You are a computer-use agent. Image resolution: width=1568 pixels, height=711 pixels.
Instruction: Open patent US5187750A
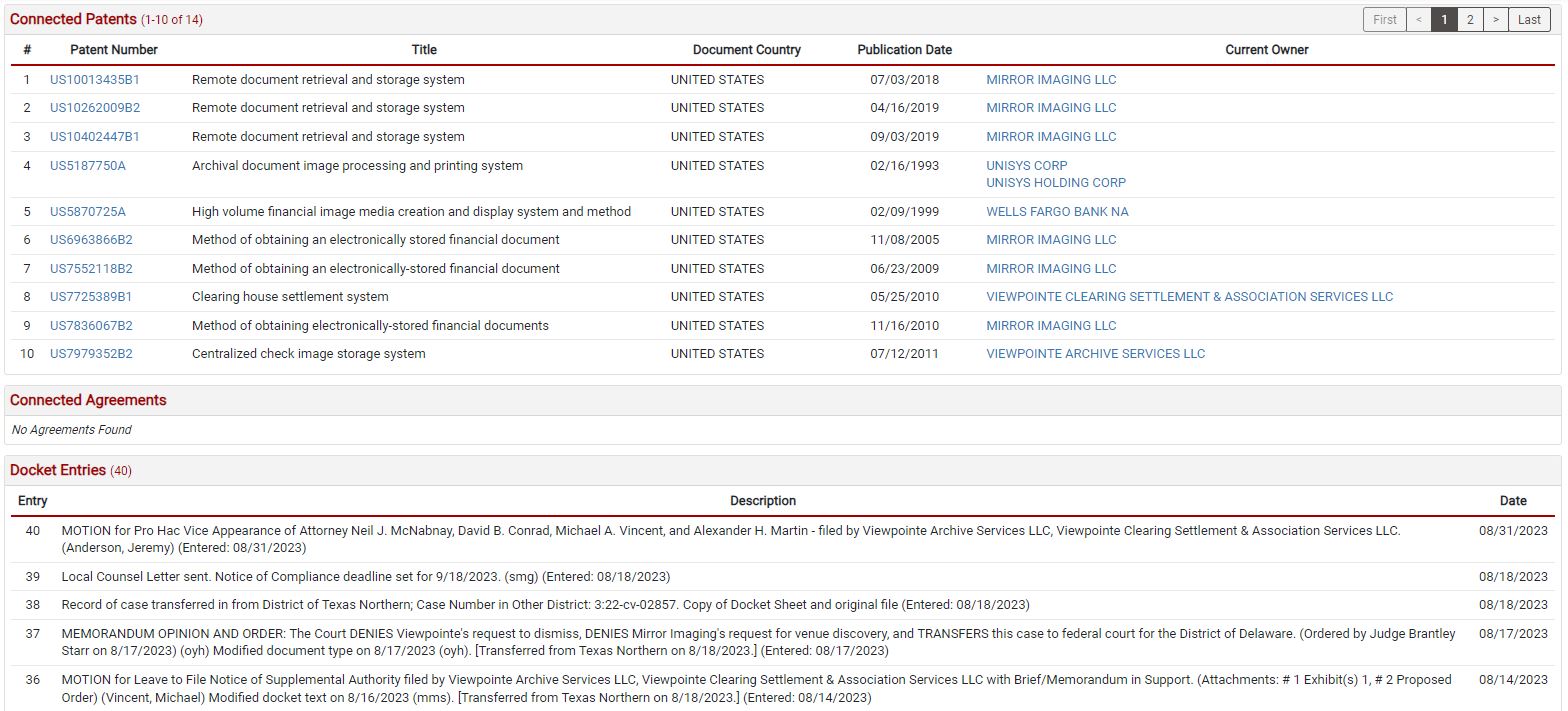click(88, 166)
